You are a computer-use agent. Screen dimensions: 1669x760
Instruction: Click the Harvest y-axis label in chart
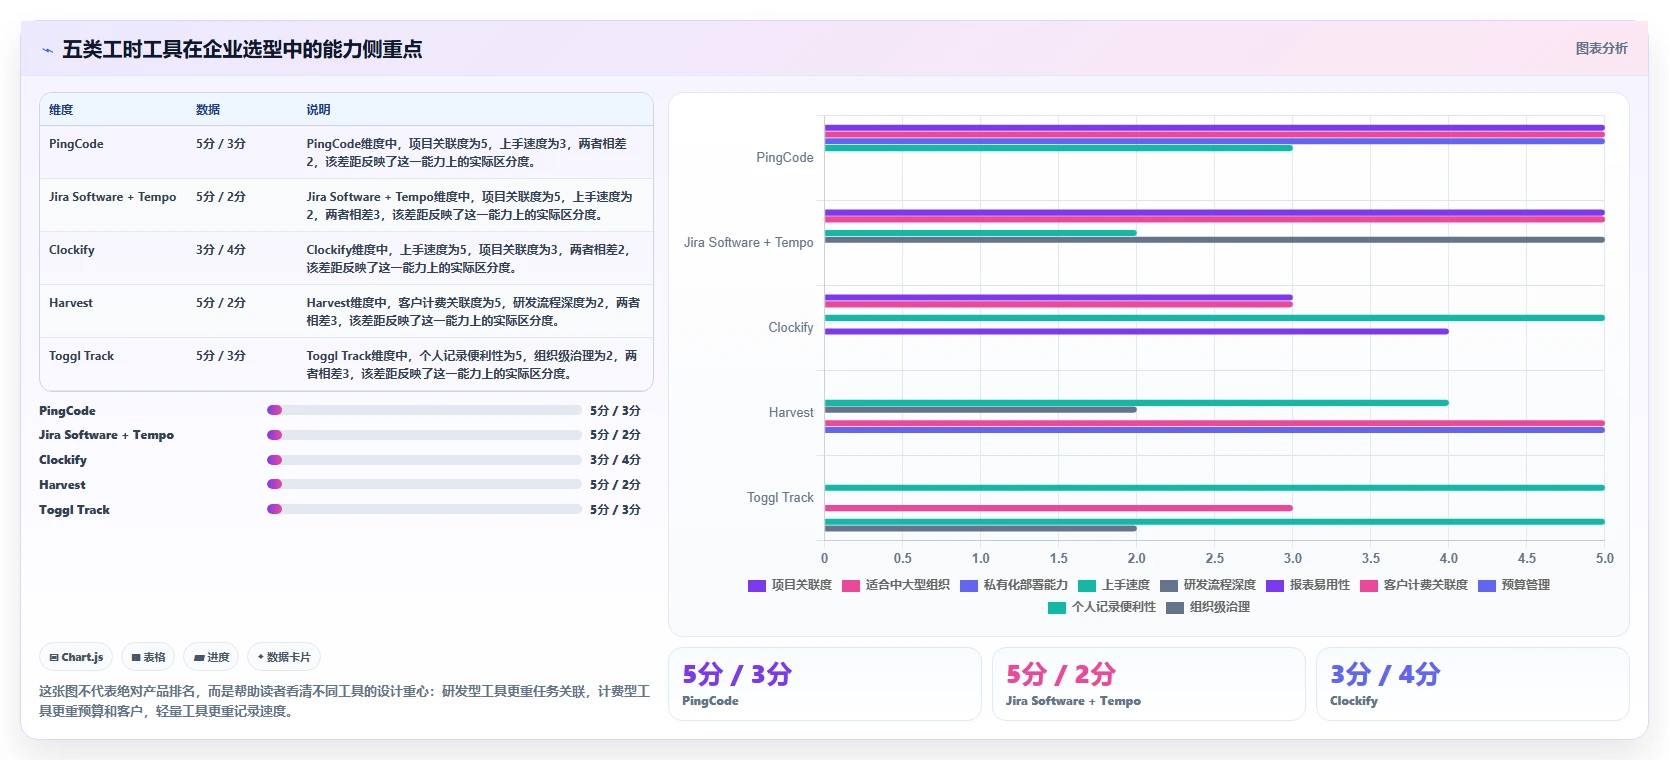point(791,413)
